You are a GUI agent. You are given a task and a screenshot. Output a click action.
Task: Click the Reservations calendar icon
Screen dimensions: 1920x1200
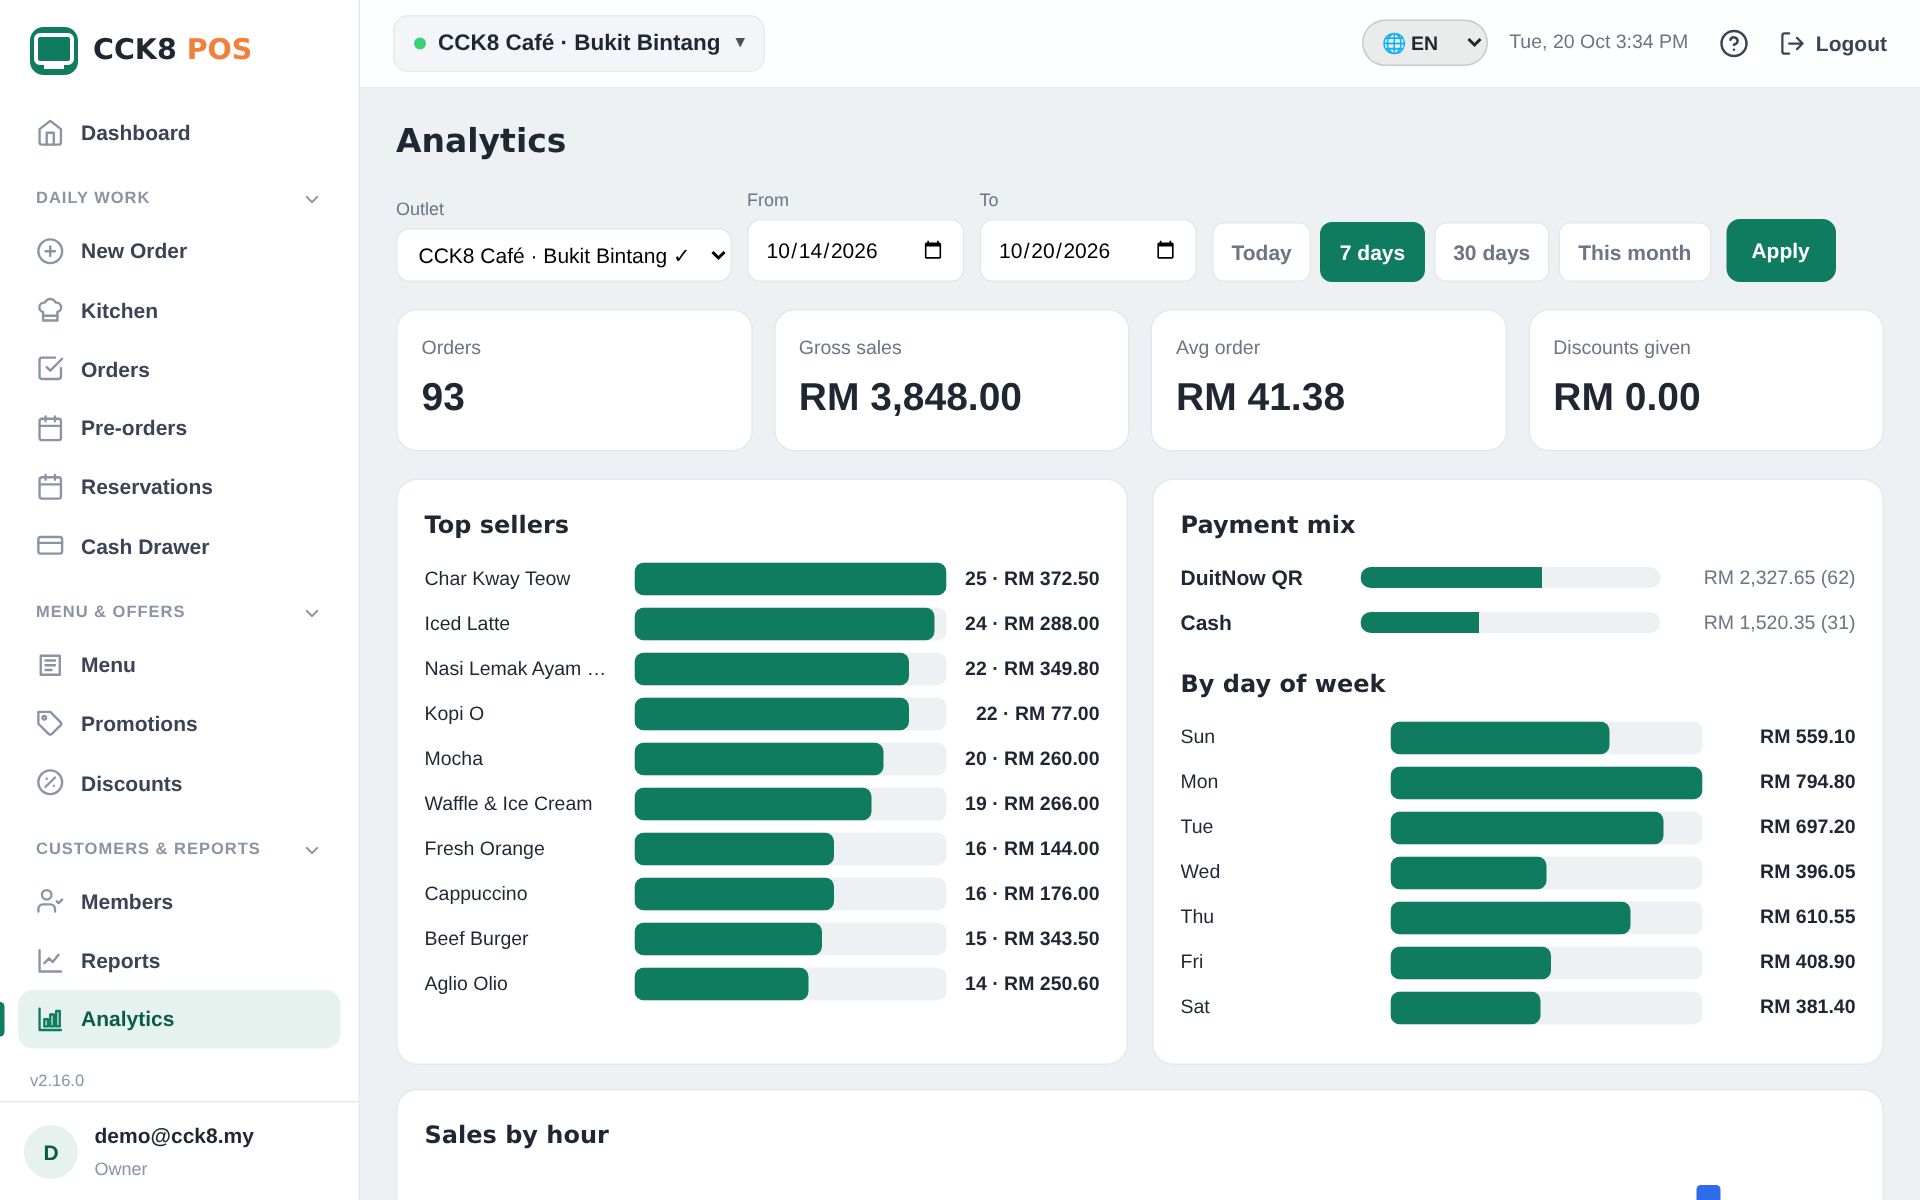point(50,487)
